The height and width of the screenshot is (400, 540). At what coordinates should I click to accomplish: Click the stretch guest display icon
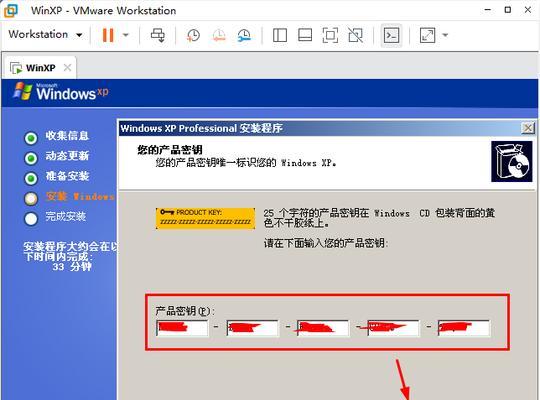[x=427, y=35]
